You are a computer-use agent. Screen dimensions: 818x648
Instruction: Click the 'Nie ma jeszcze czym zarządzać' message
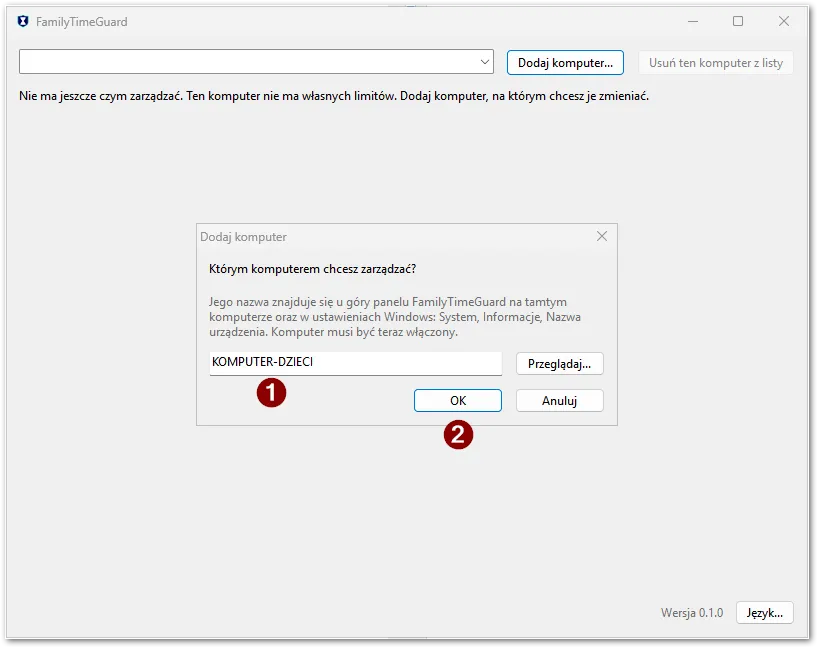[x=334, y=96]
